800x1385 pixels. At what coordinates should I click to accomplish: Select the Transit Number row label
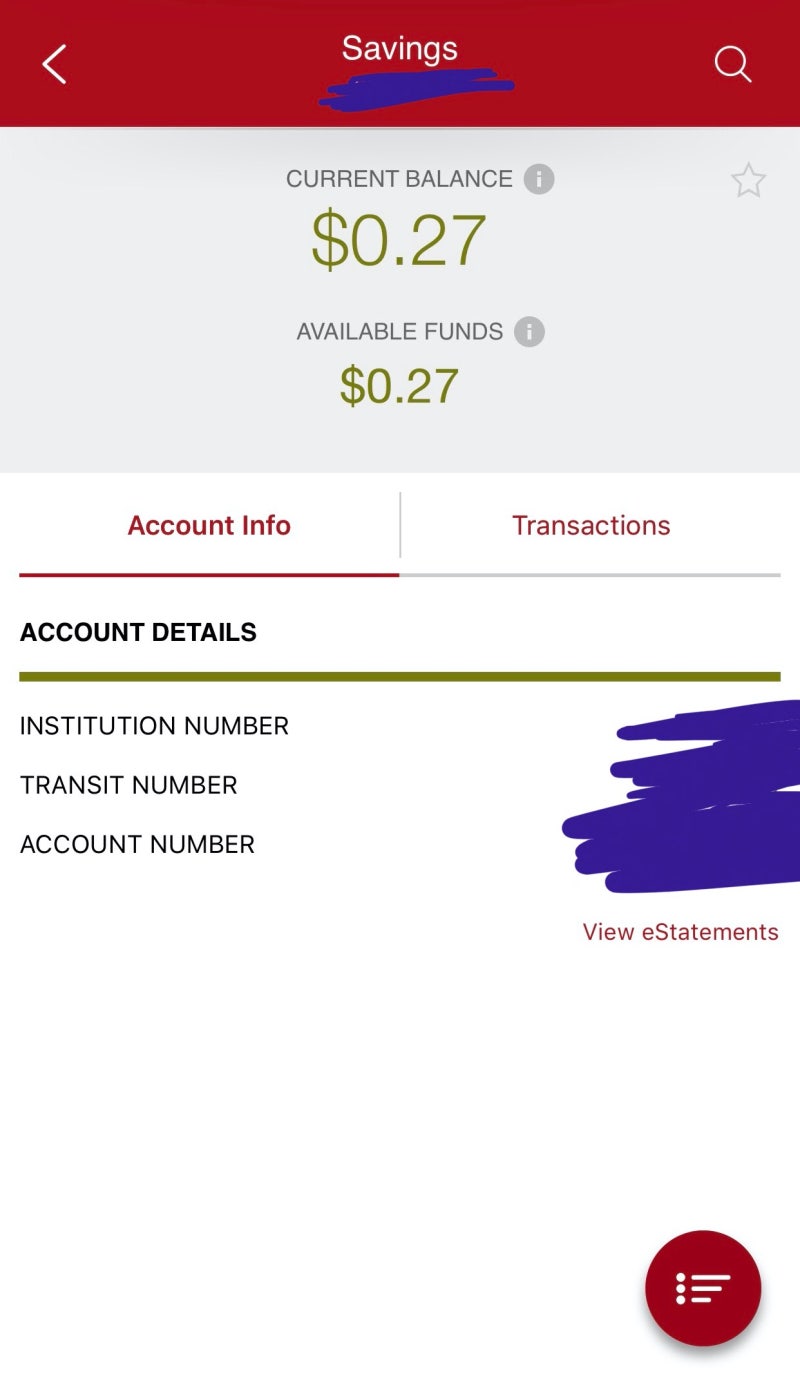click(x=129, y=785)
